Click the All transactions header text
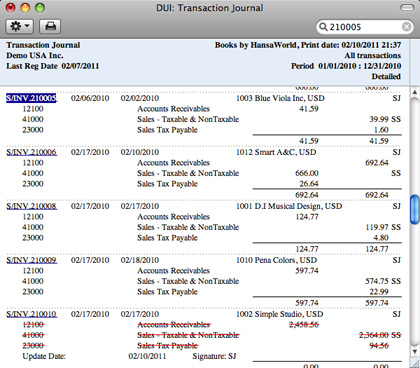 coord(373,55)
